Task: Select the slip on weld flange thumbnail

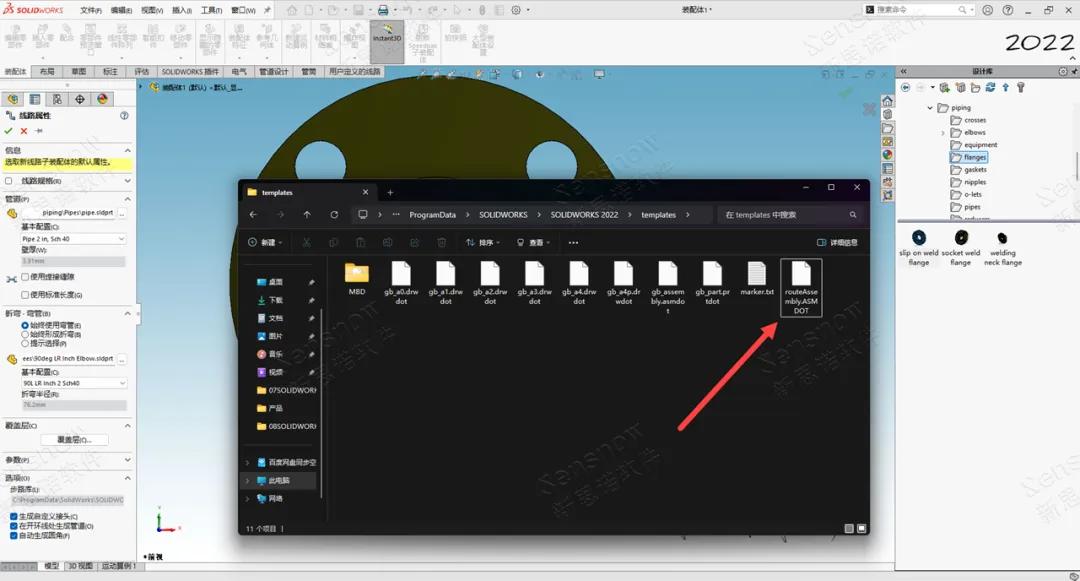Action: [x=918, y=238]
